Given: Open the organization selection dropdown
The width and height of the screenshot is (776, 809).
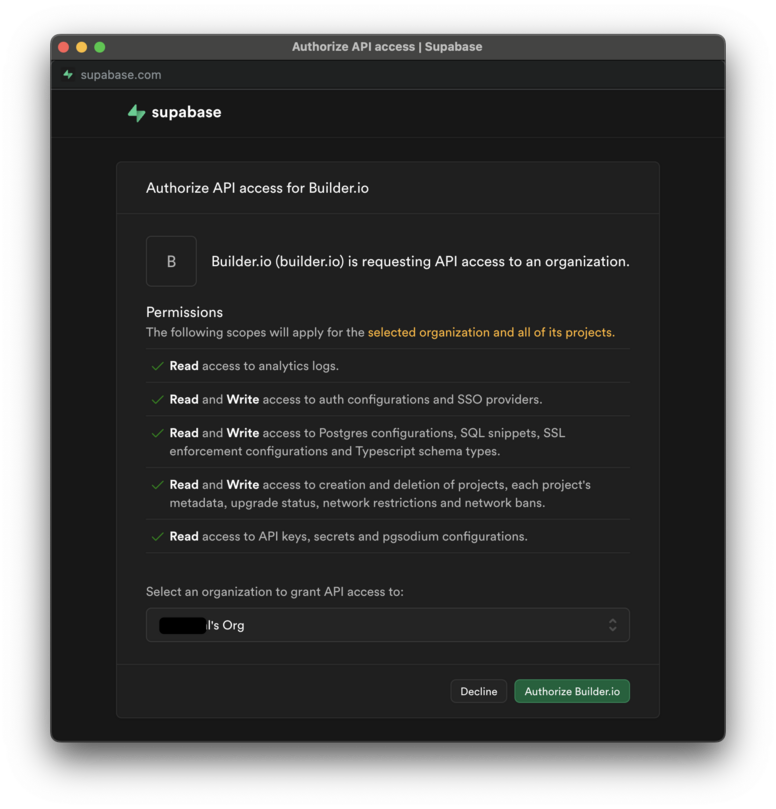Looking at the screenshot, I should tap(387, 625).
